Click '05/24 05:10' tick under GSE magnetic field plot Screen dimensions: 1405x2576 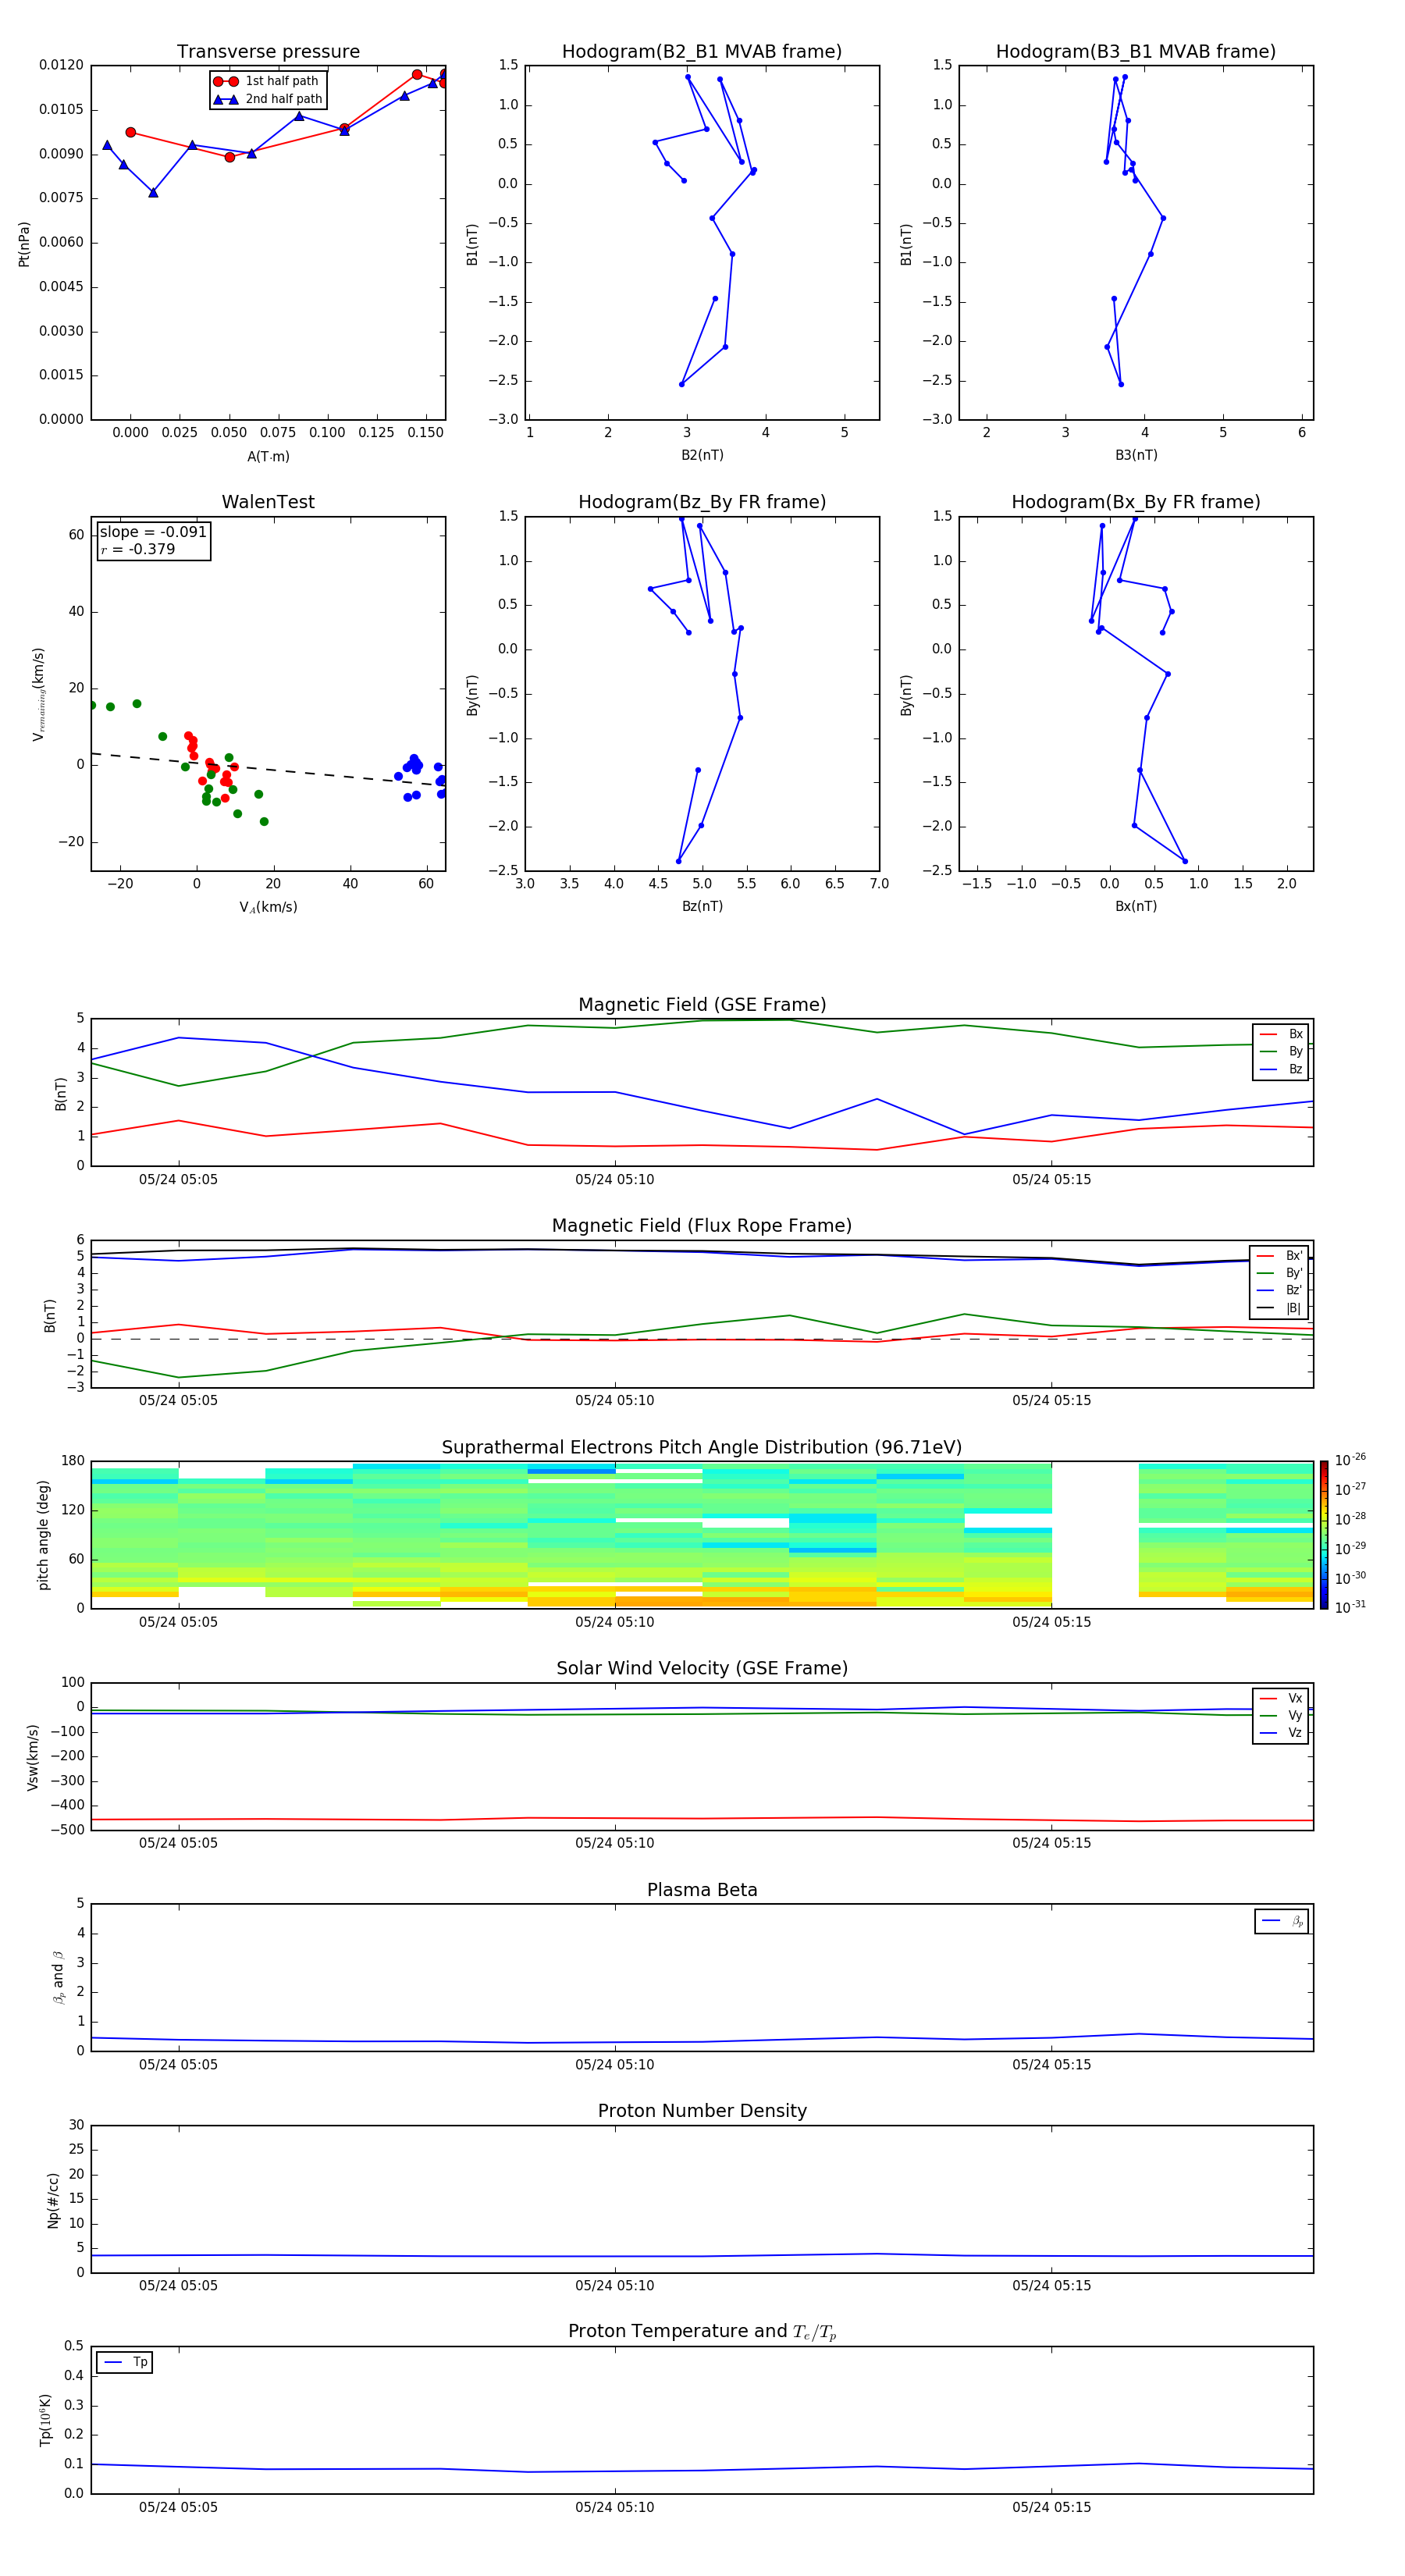pos(615,1180)
